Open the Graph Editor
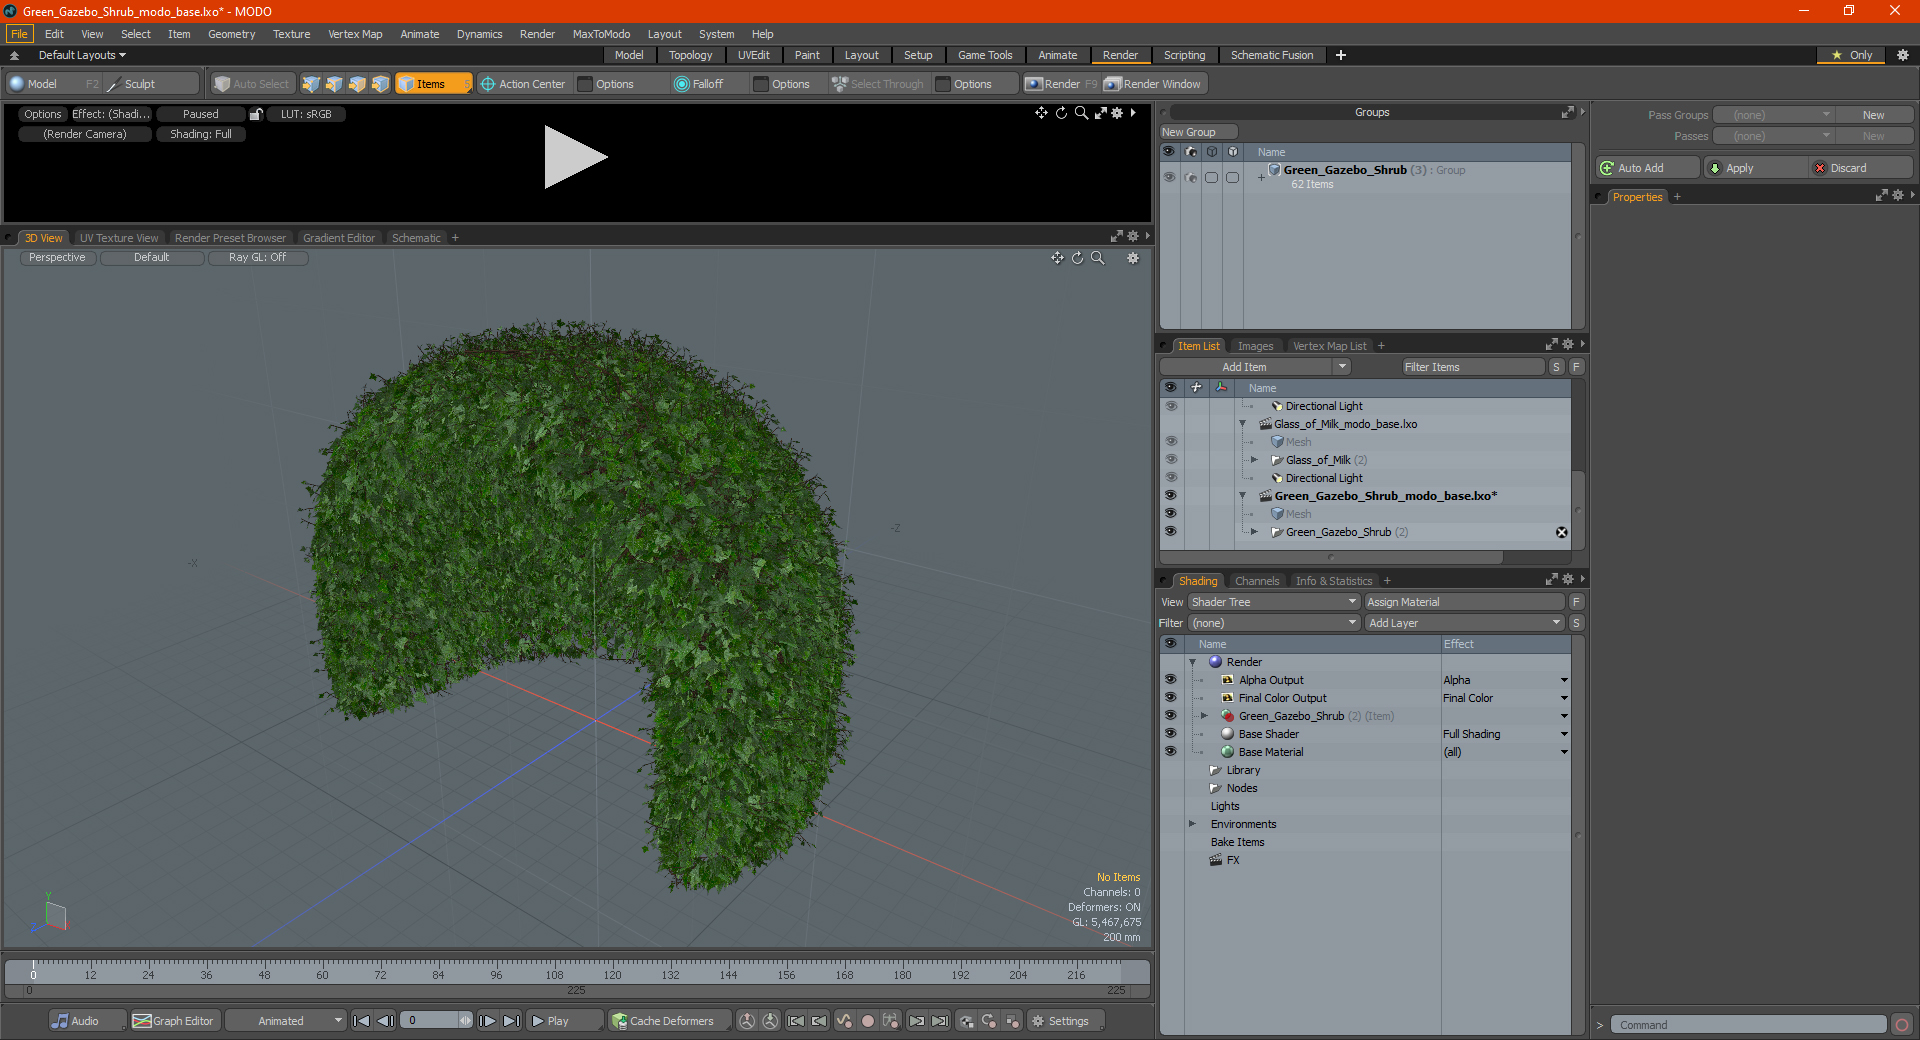The height and width of the screenshot is (1040, 1920). pos(174,1021)
